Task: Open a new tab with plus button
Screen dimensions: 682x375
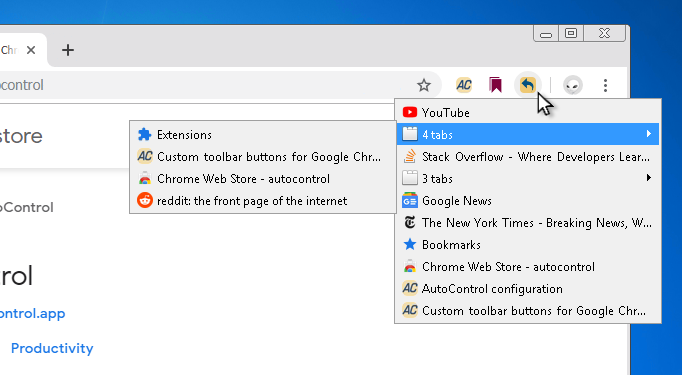Action: [68, 50]
